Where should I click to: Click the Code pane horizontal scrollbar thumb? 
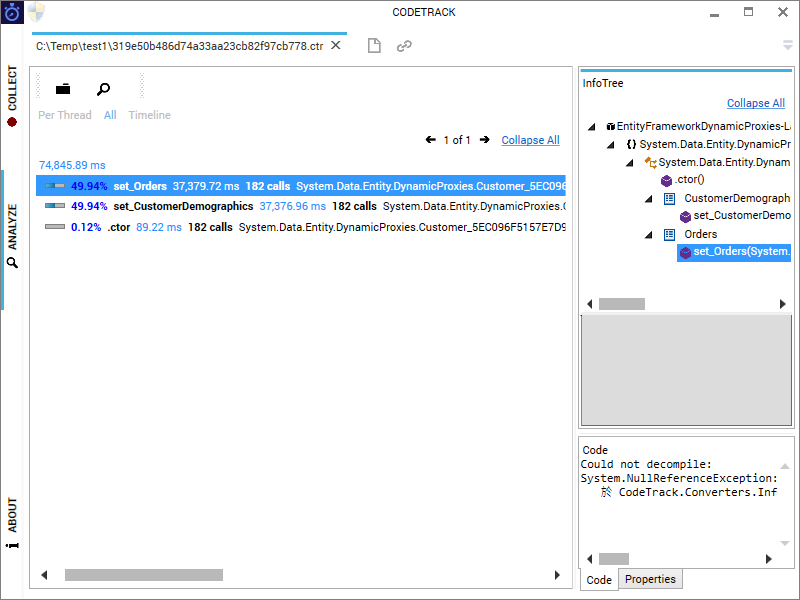[613, 559]
